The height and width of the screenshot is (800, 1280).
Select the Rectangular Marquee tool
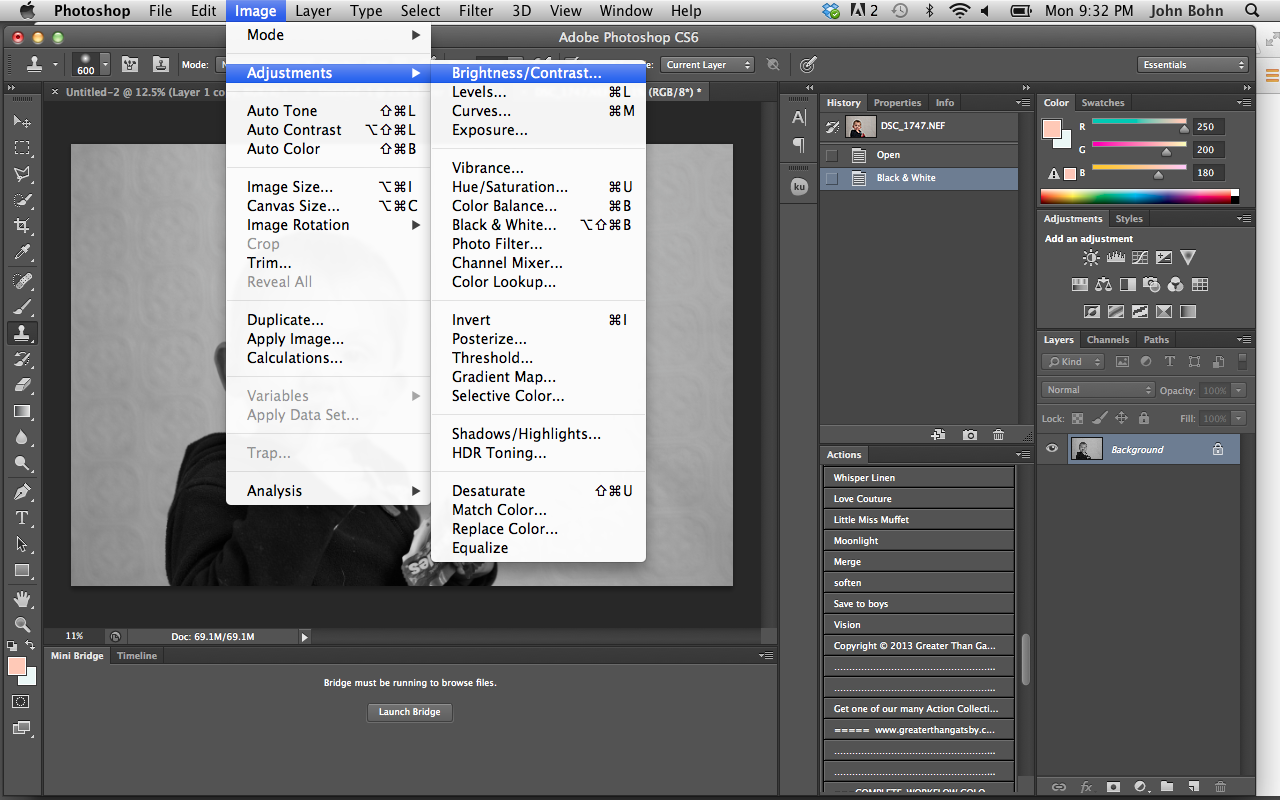point(22,147)
